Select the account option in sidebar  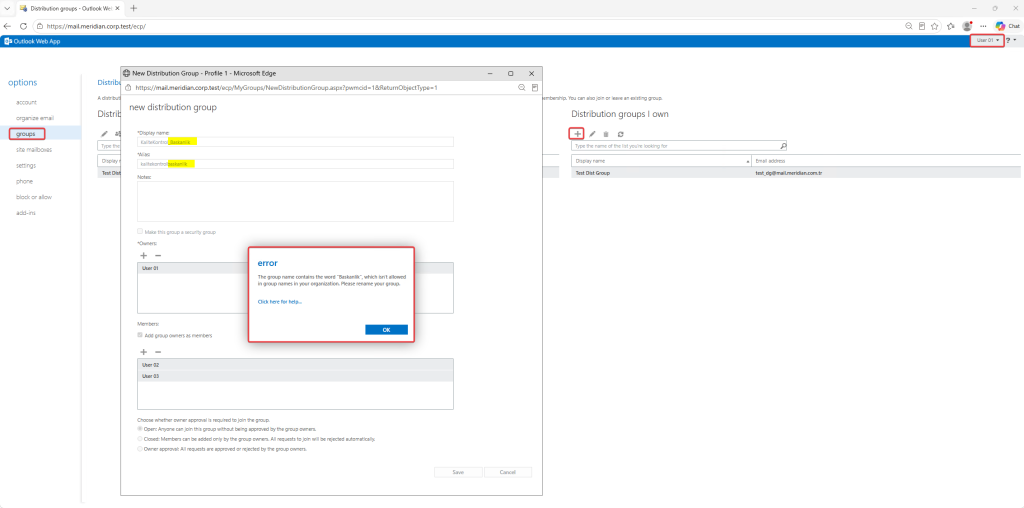(x=26, y=102)
